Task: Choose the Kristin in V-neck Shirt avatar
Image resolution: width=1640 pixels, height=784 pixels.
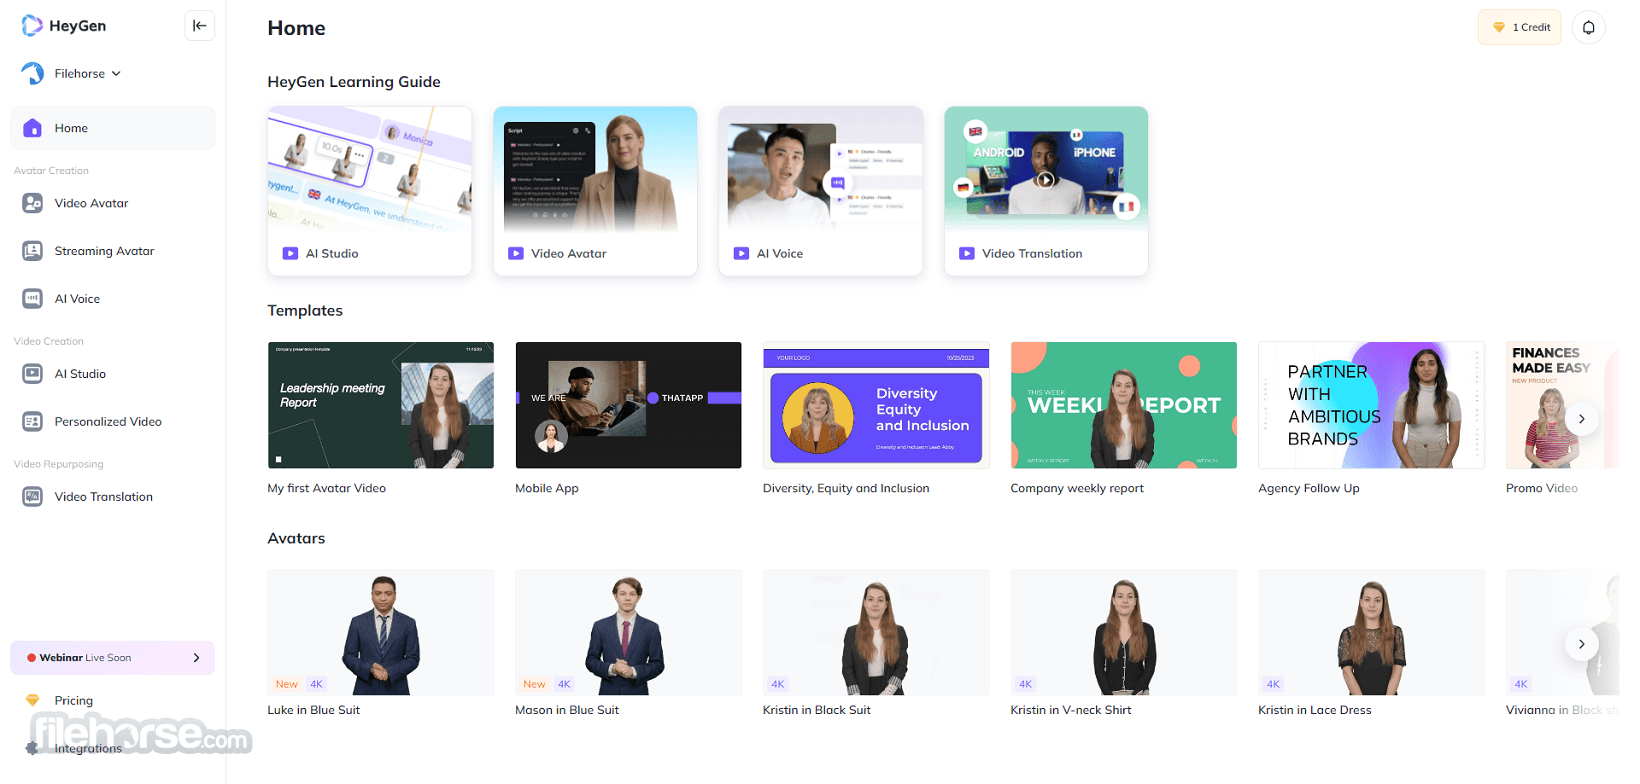Action: click(1124, 632)
